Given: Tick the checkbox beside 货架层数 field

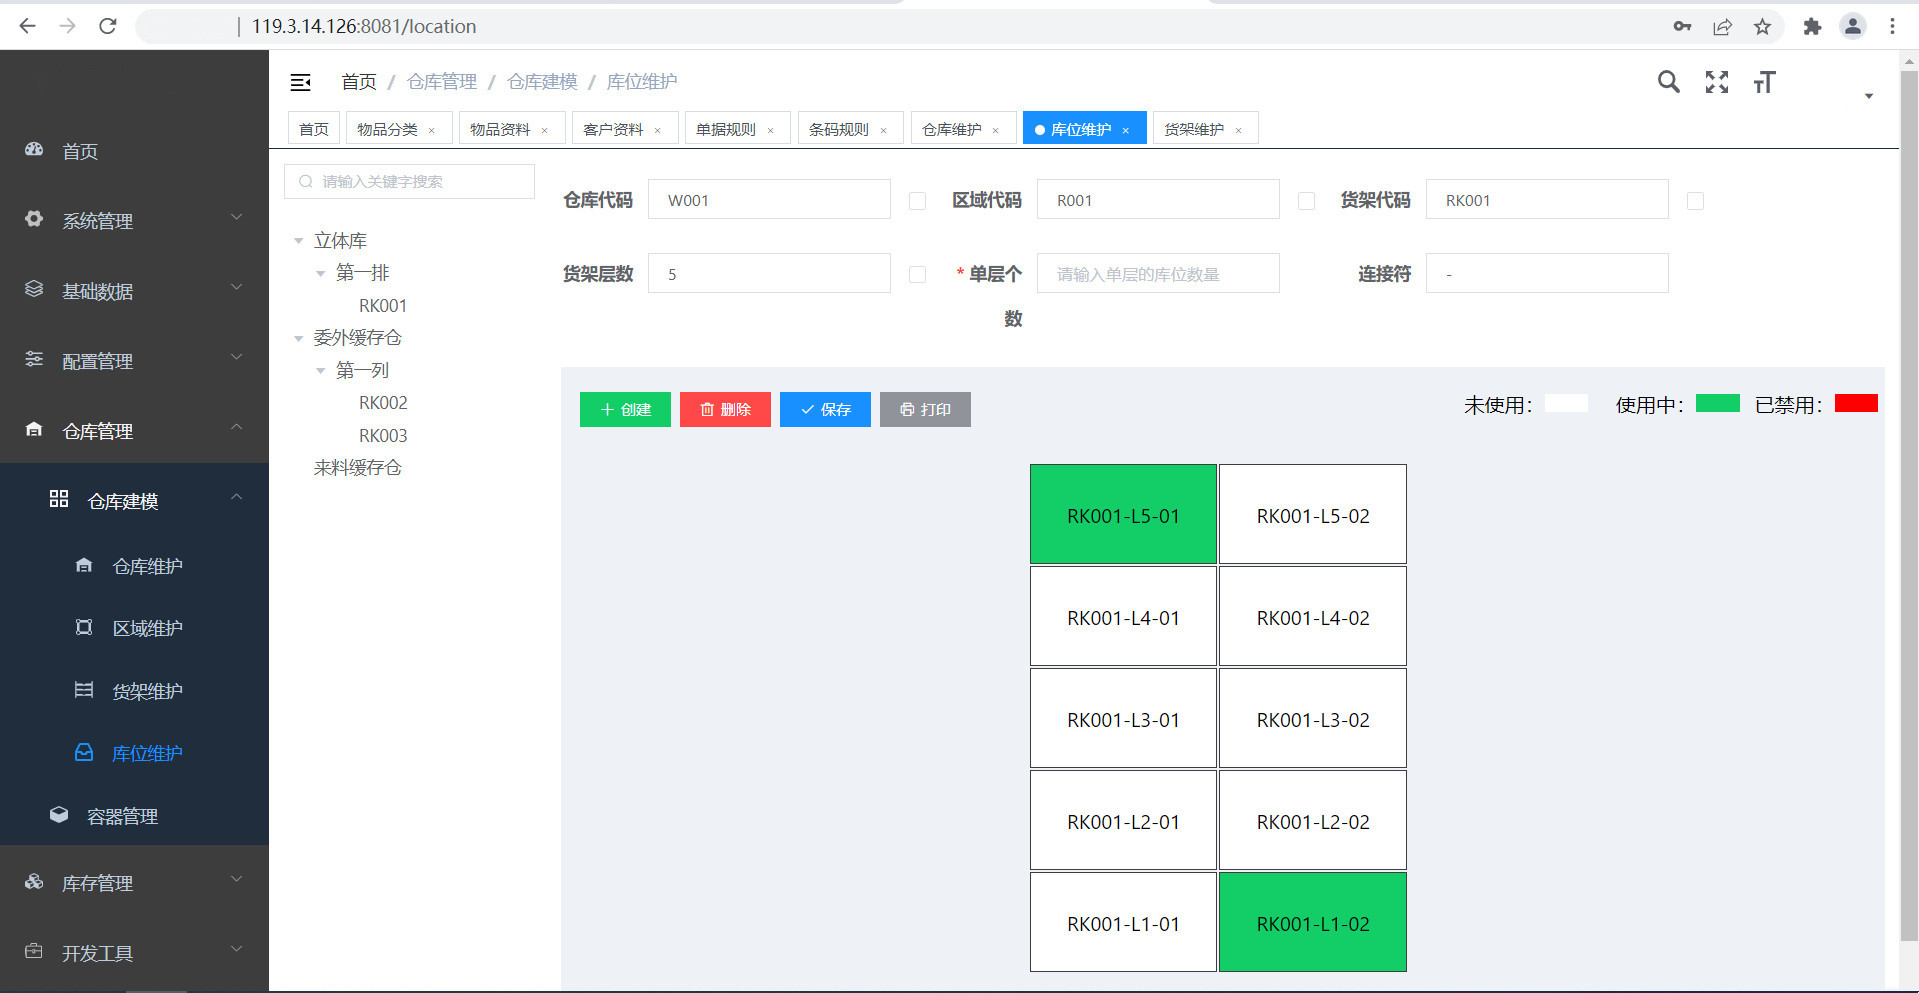Looking at the screenshot, I should 917,275.
